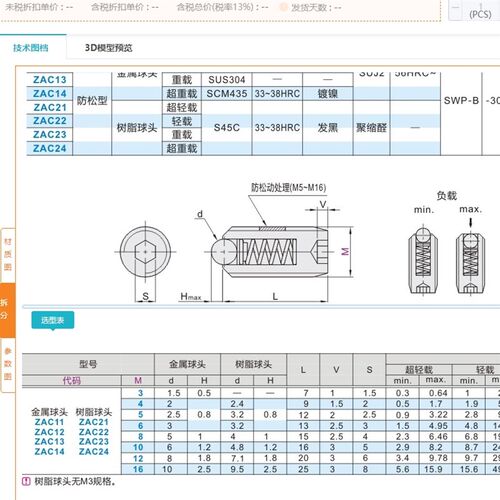Click the hexagon end-view drawing
Screen dimensions: 500x500
(145, 252)
